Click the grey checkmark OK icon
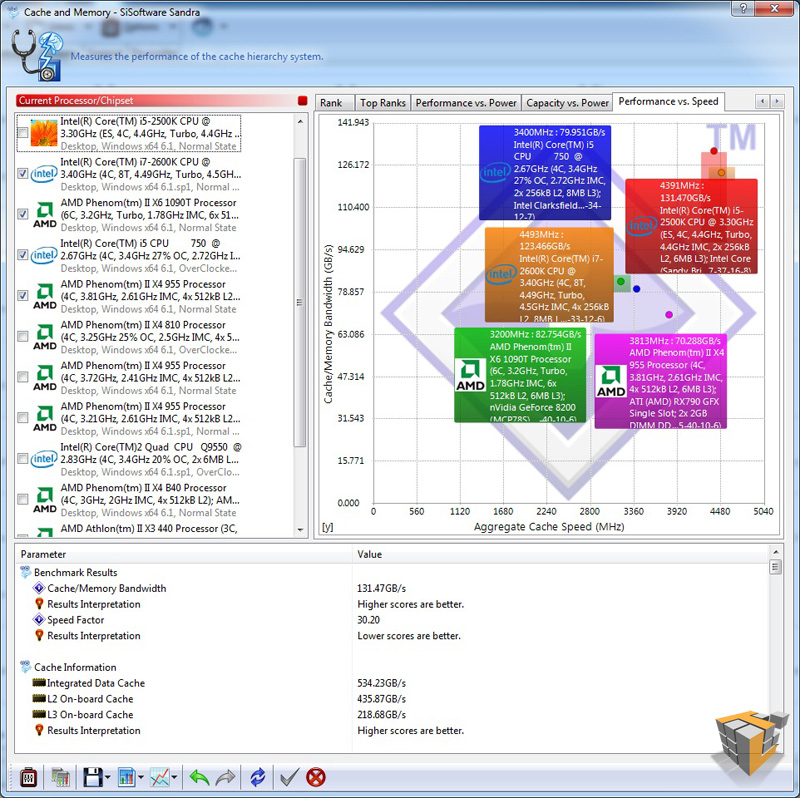The height and width of the screenshot is (798, 800). 289,778
